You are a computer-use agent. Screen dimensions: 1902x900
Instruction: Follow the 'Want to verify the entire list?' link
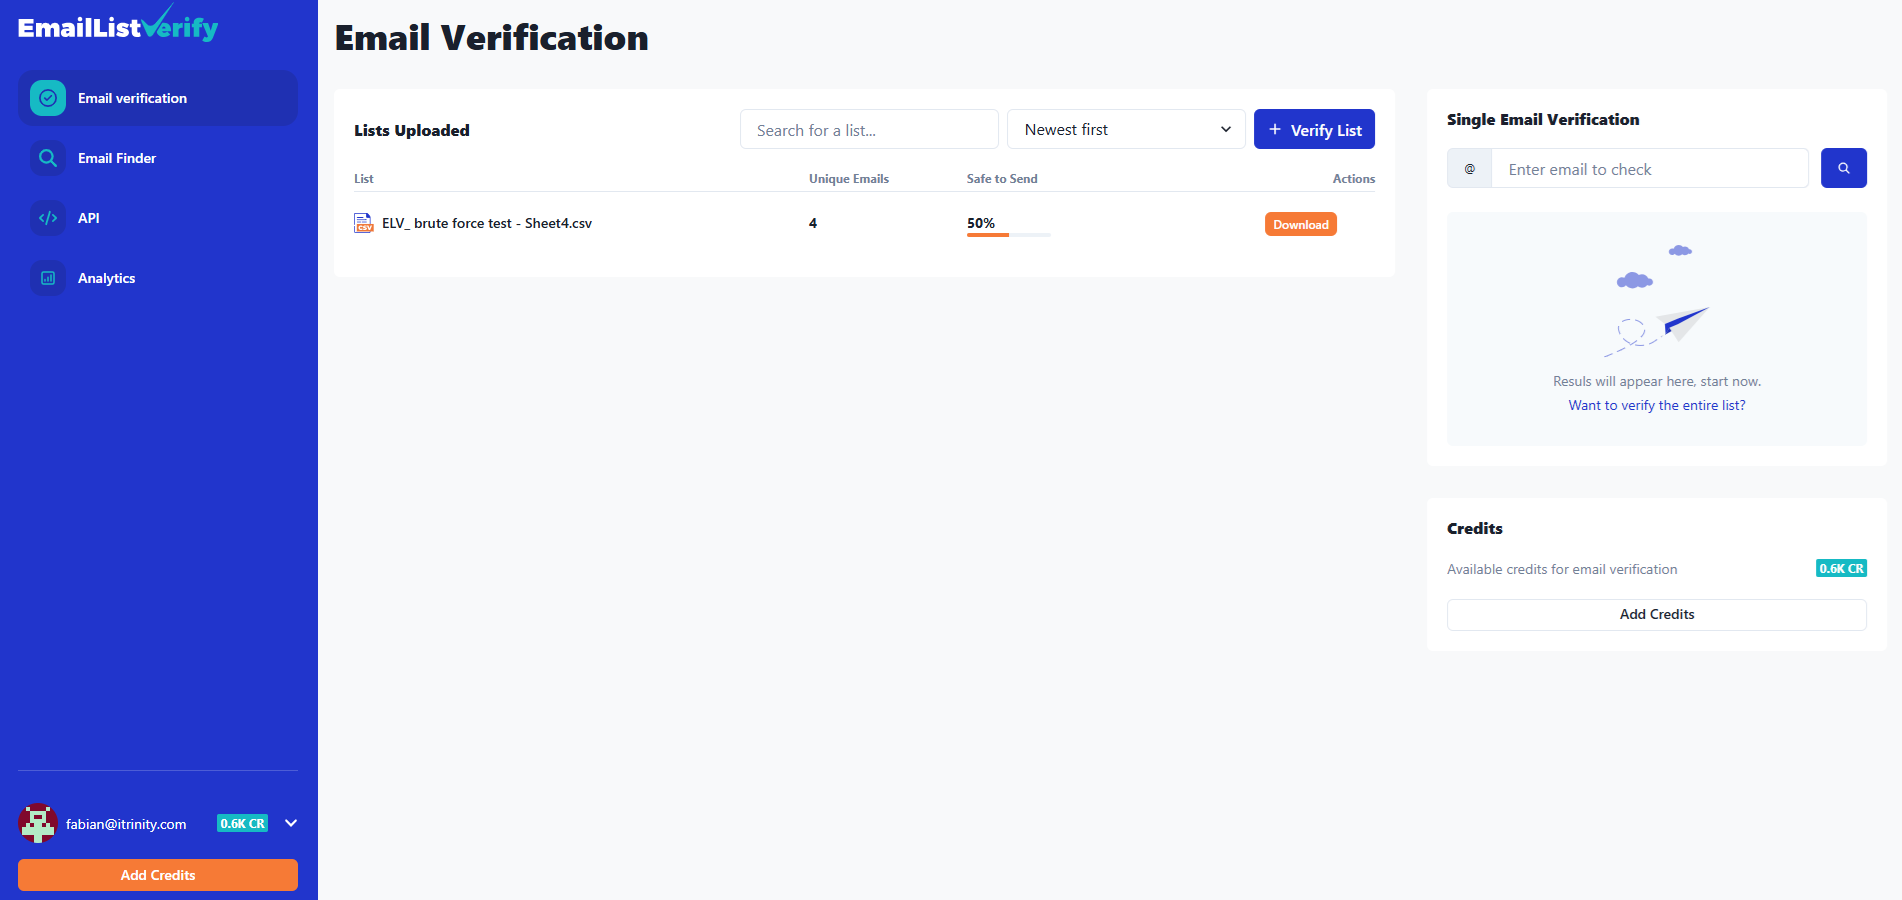[x=1656, y=405]
